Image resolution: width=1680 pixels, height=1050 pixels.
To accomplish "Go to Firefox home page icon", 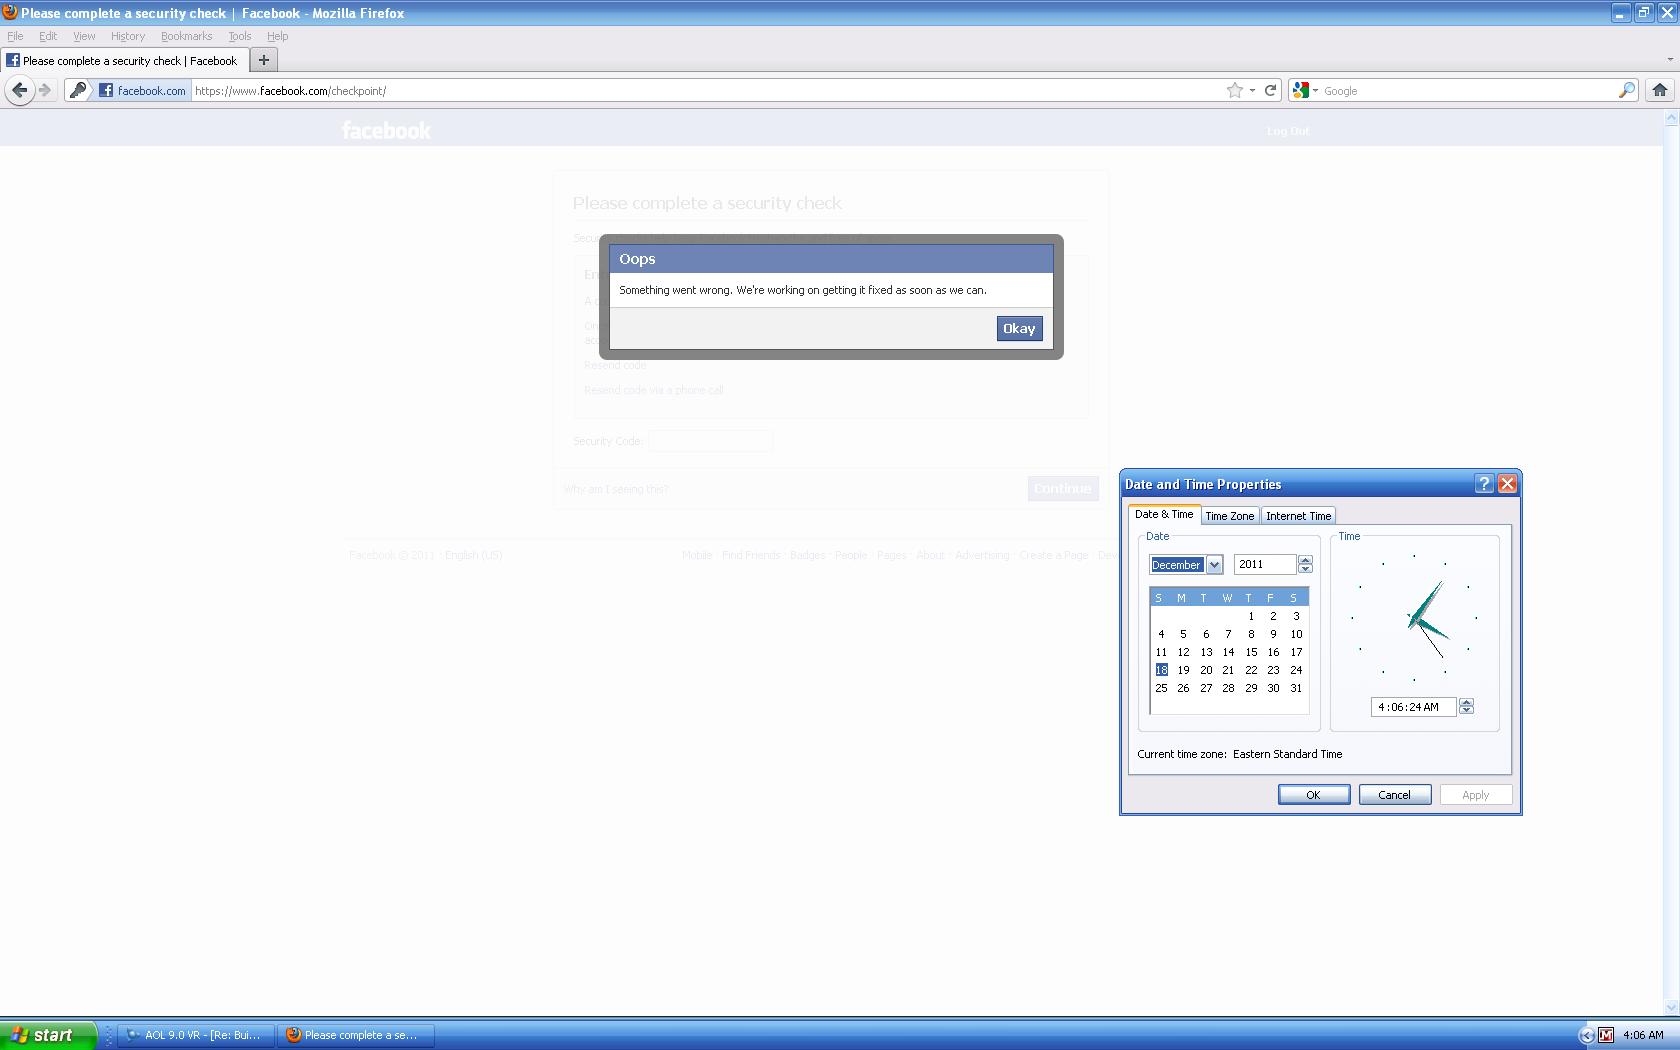I will (x=1660, y=90).
